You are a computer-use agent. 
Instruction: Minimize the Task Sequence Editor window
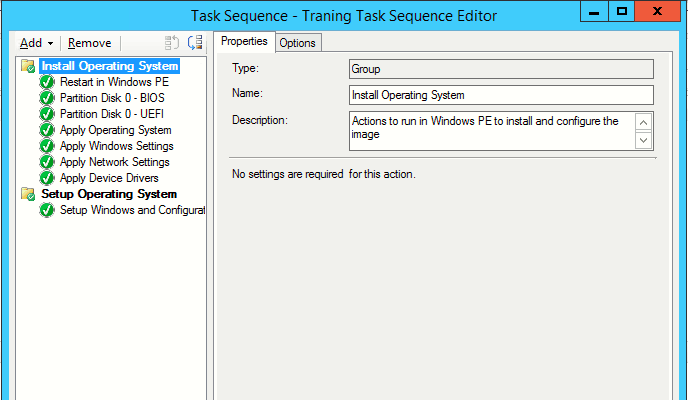click(x=594, y=11)
